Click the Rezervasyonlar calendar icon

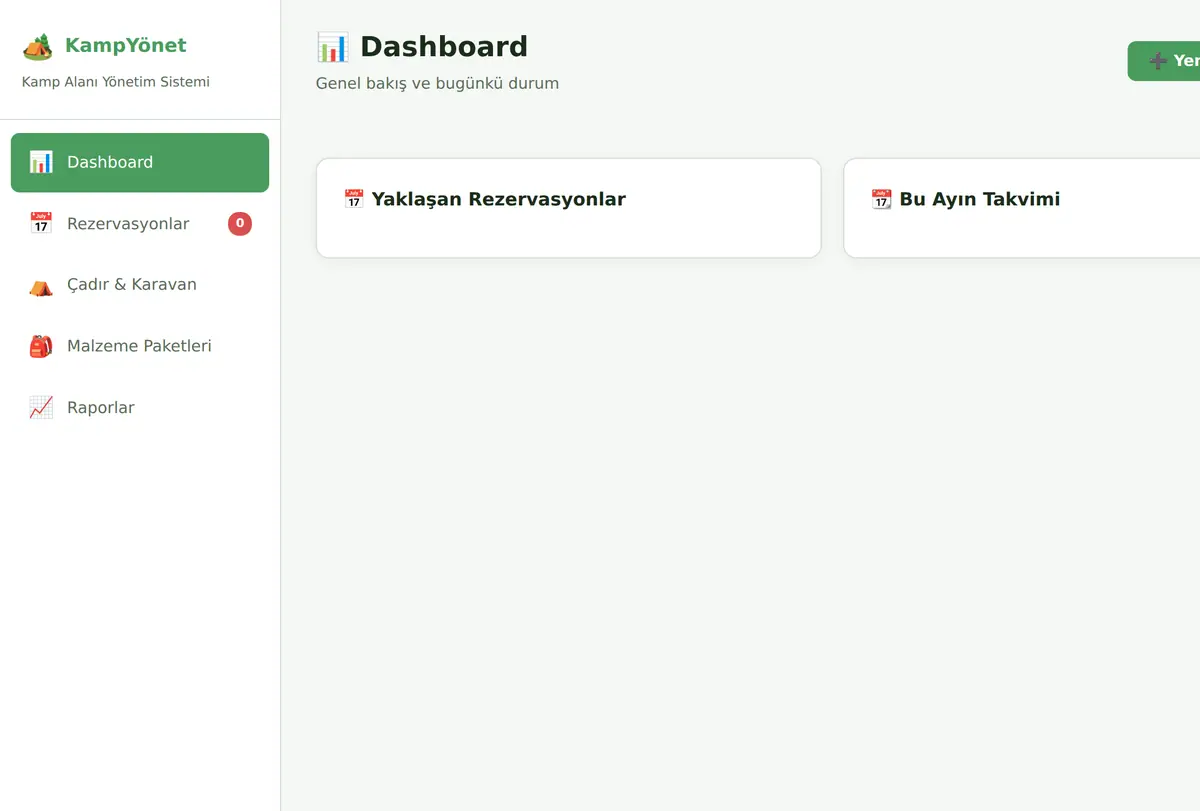pyautogui.click(x=41, y=223)
